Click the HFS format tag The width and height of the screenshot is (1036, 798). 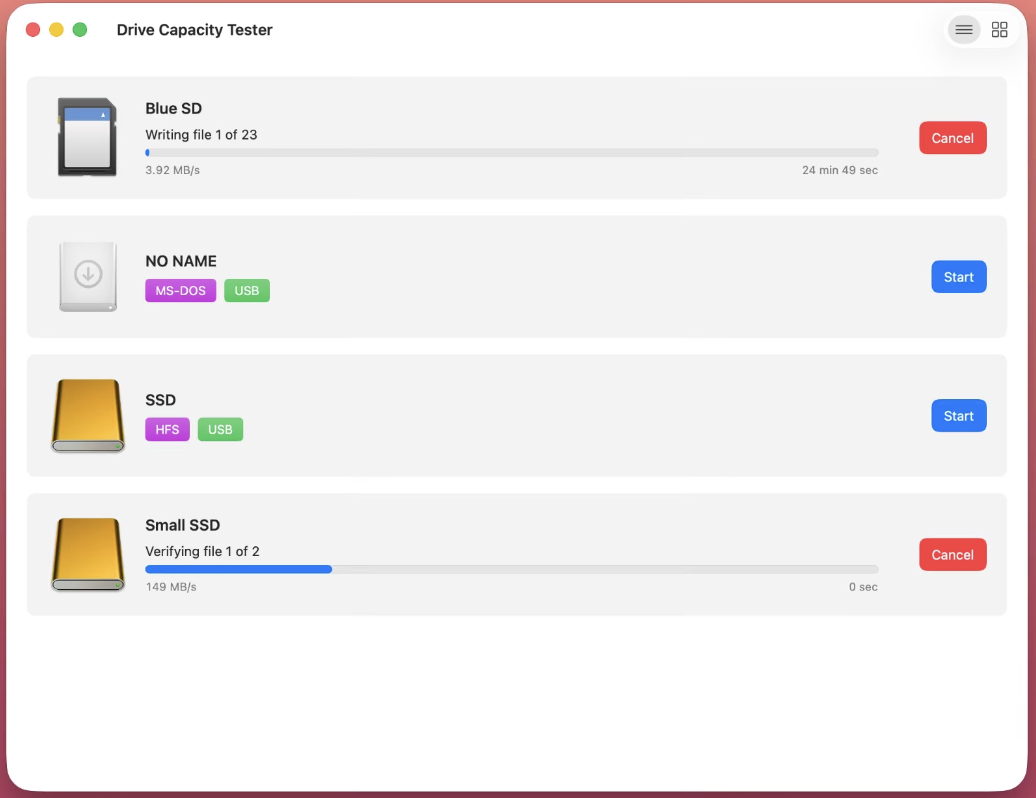click(167, 429)
